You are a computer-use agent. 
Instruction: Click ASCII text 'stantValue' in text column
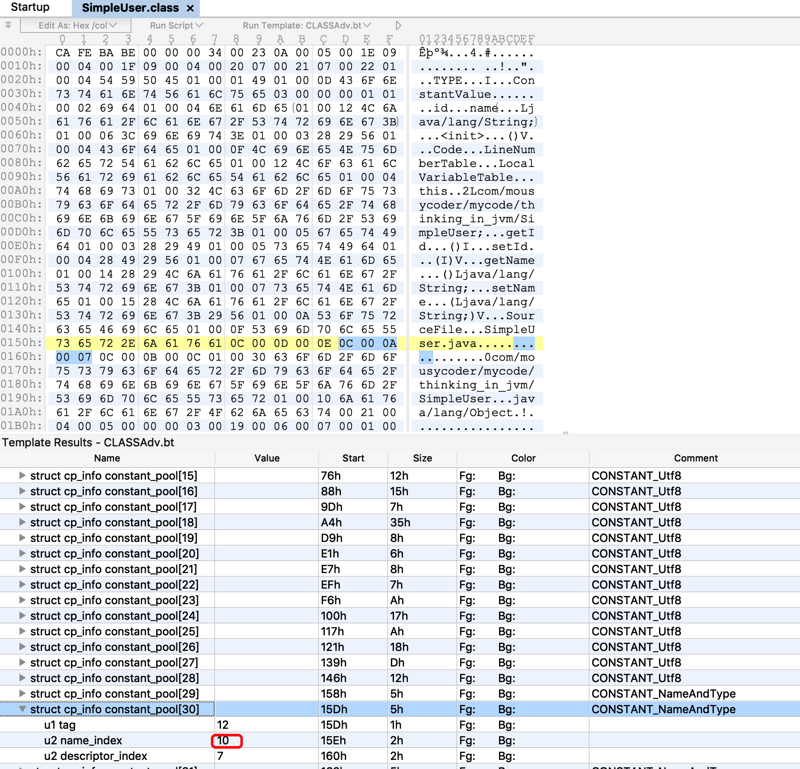[x=455, y=94]
